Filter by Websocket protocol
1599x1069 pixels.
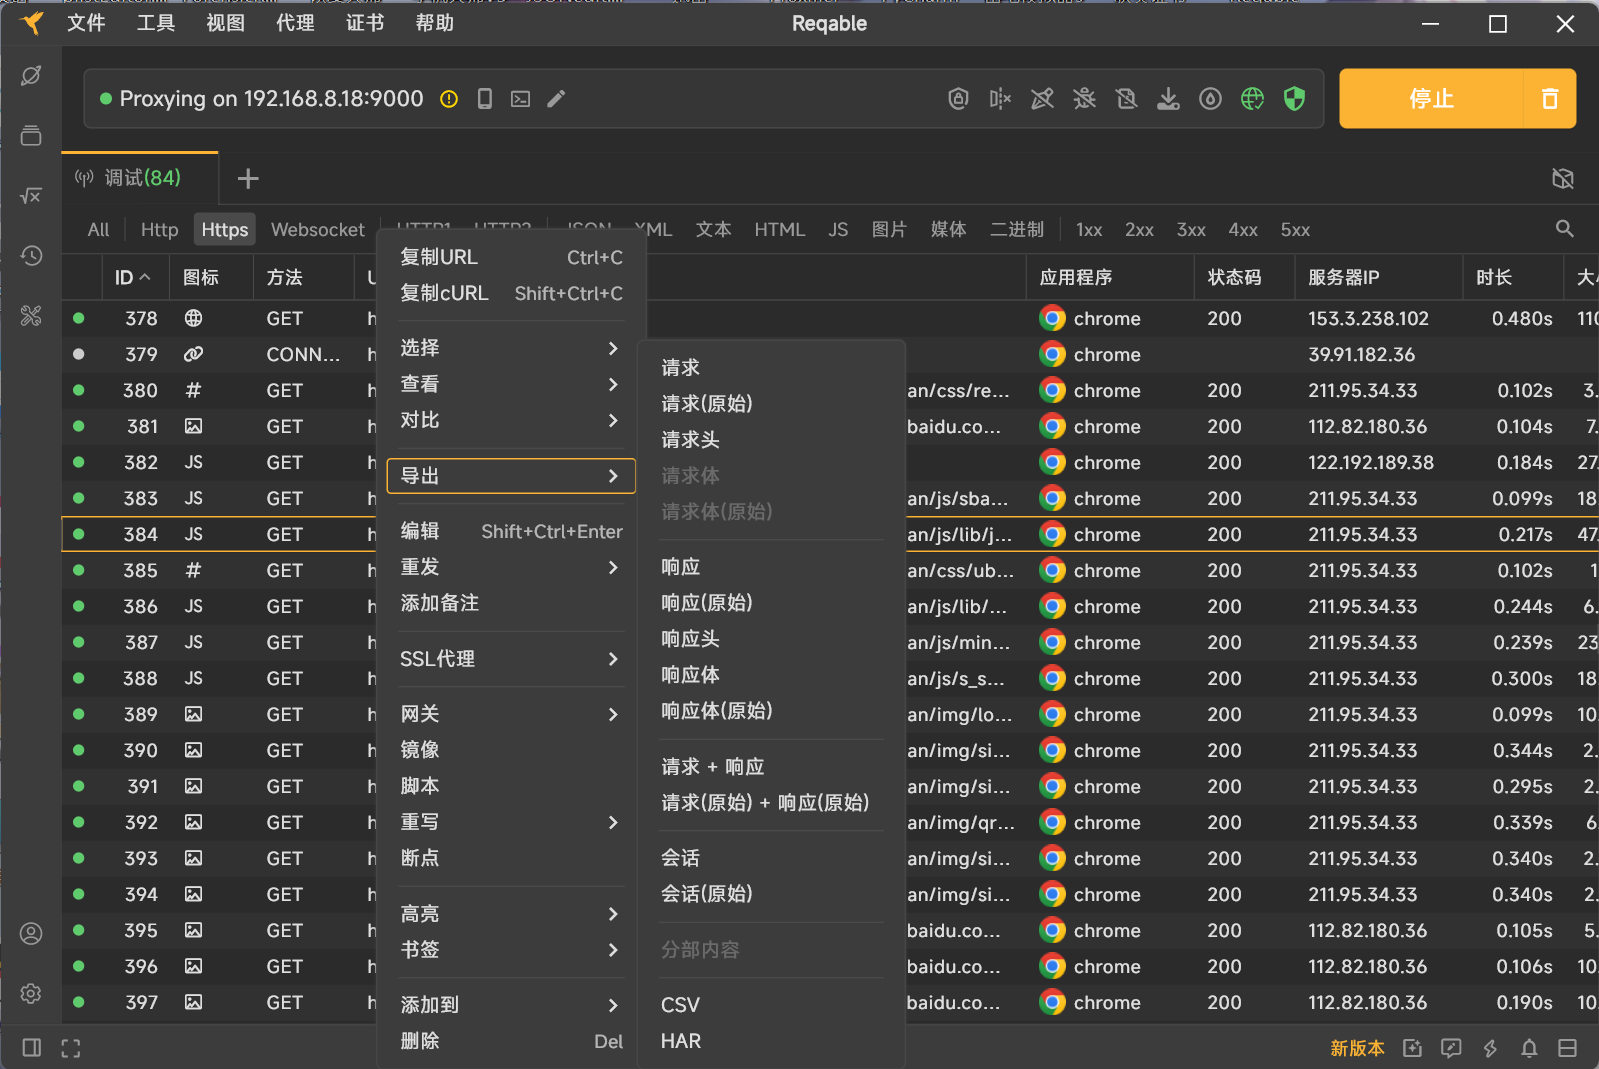[x=318, y=230]
